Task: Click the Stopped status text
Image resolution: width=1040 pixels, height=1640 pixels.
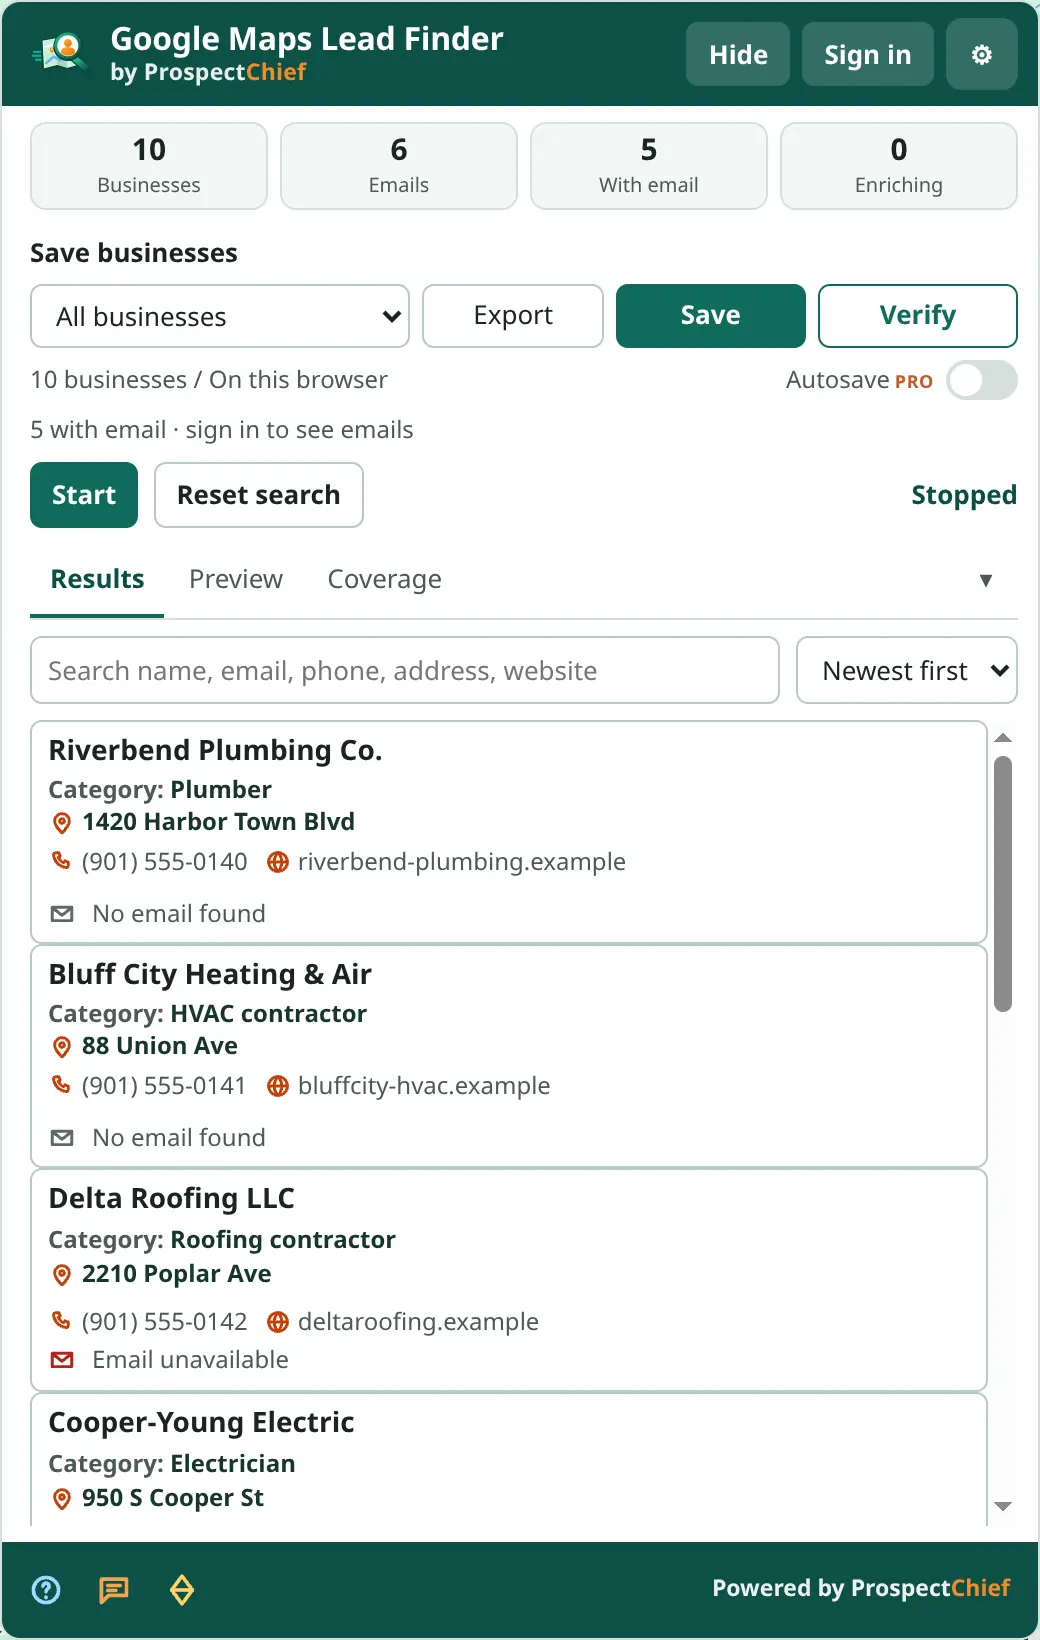Action: coord(964,495)
